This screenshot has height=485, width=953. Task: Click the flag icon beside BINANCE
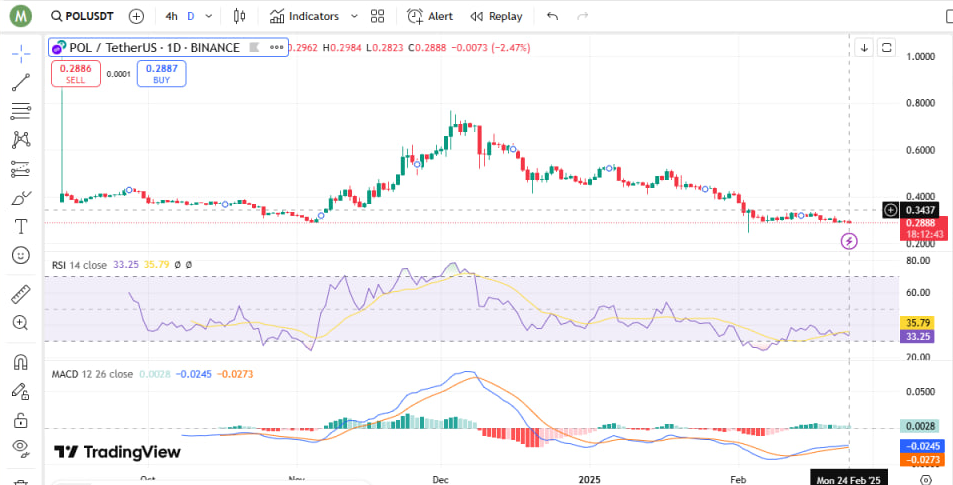[255, 47]
